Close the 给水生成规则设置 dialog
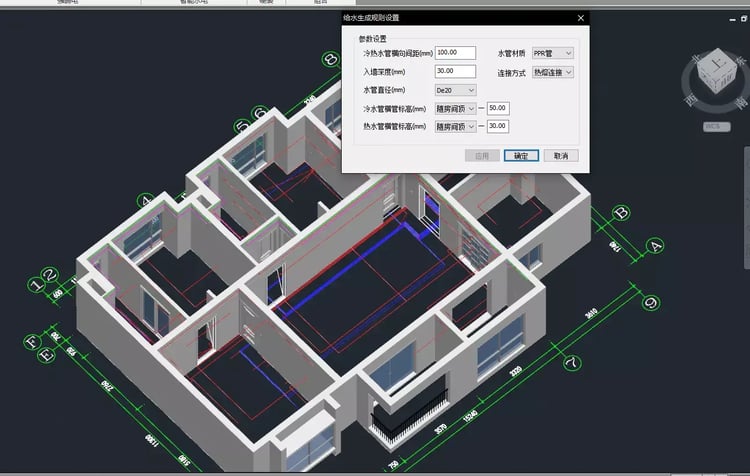Image resolution: width=750 pixels, height=476 pixels. [580, 17]
